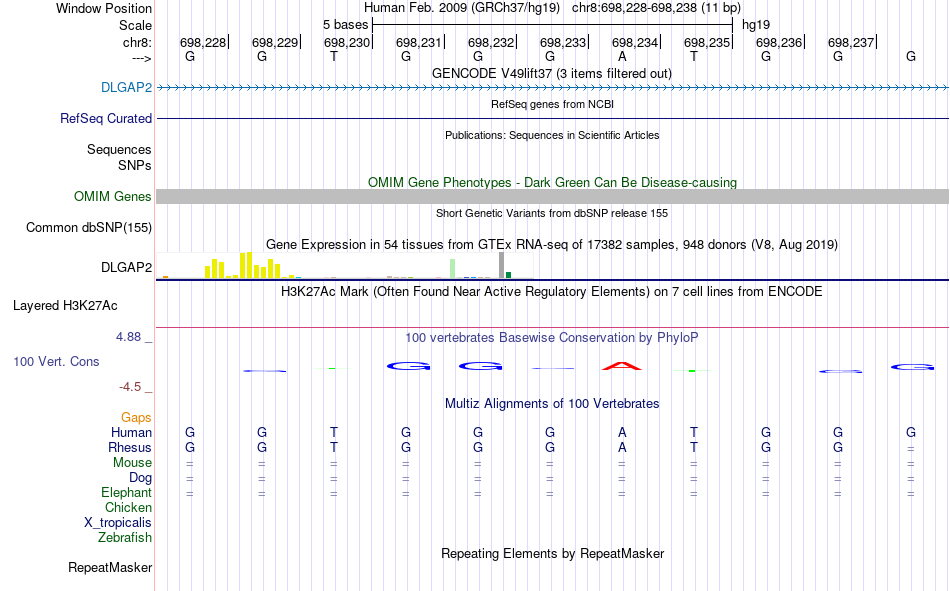Click the '4.88' upper PhyloP scale value
The width and height of the screenshot is (950, 591).
tap(128, 337)
